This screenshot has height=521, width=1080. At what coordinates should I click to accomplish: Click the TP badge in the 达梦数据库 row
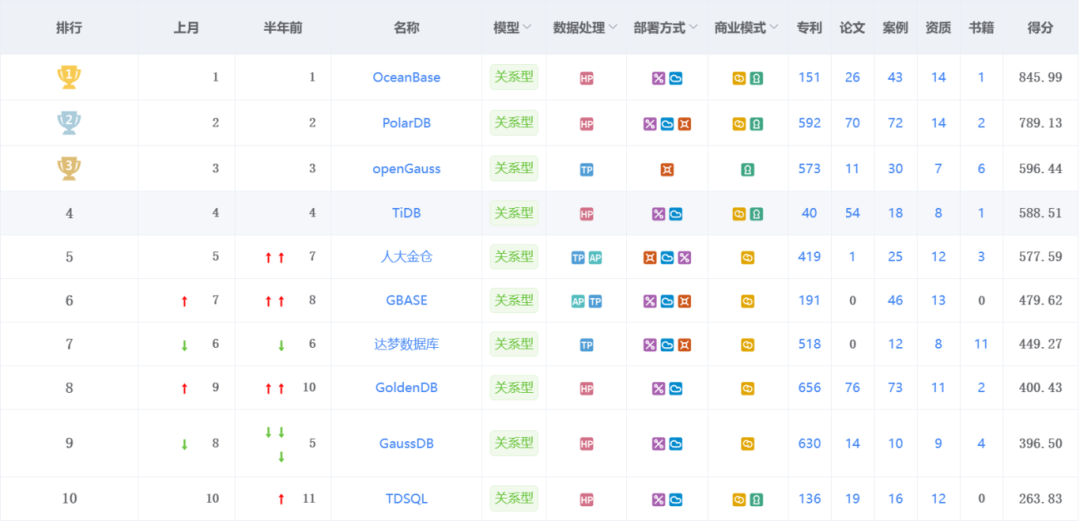(586, 345)
